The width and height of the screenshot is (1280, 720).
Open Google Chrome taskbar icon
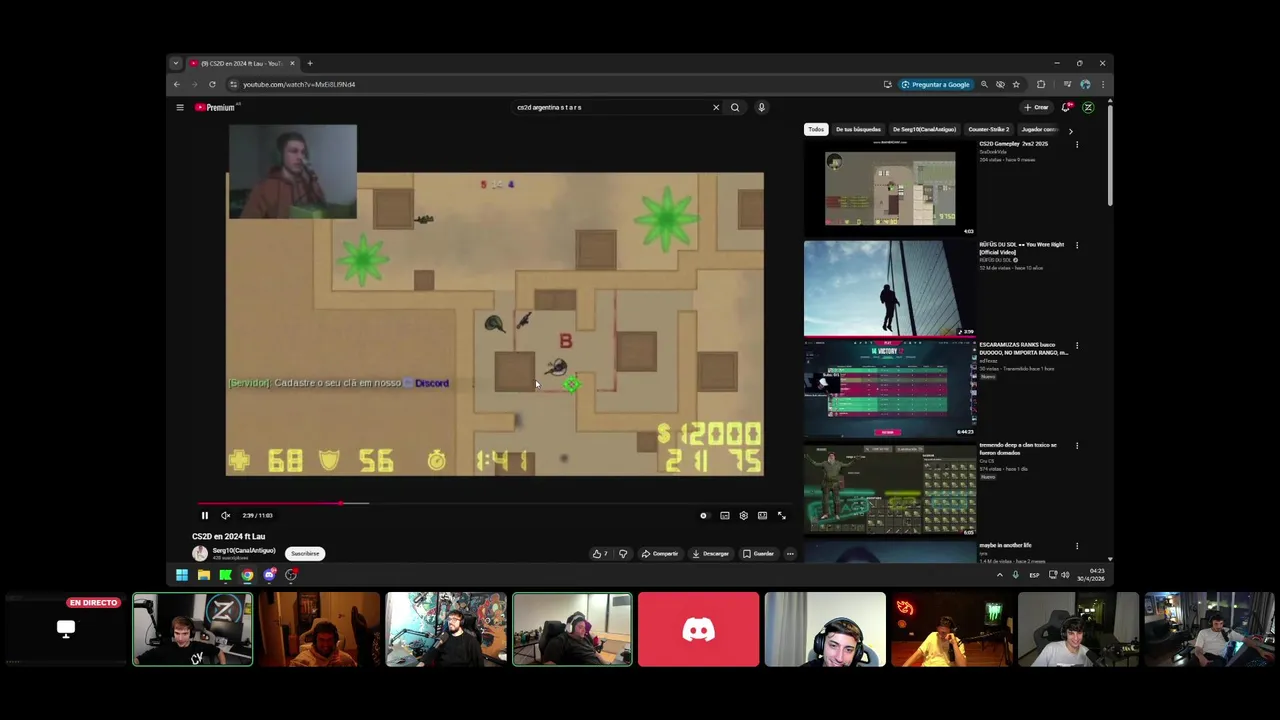click(x=247, y=575)
